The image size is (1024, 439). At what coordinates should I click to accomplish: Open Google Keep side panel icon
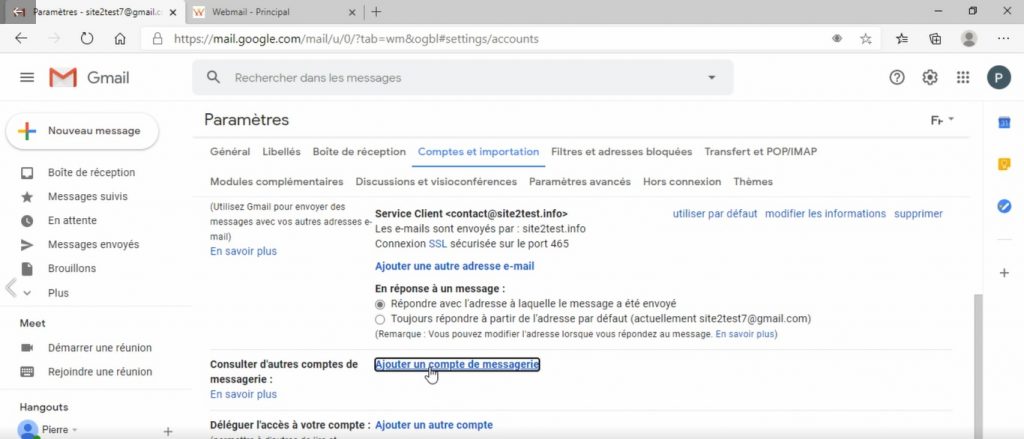click(x=1004, y=165)
